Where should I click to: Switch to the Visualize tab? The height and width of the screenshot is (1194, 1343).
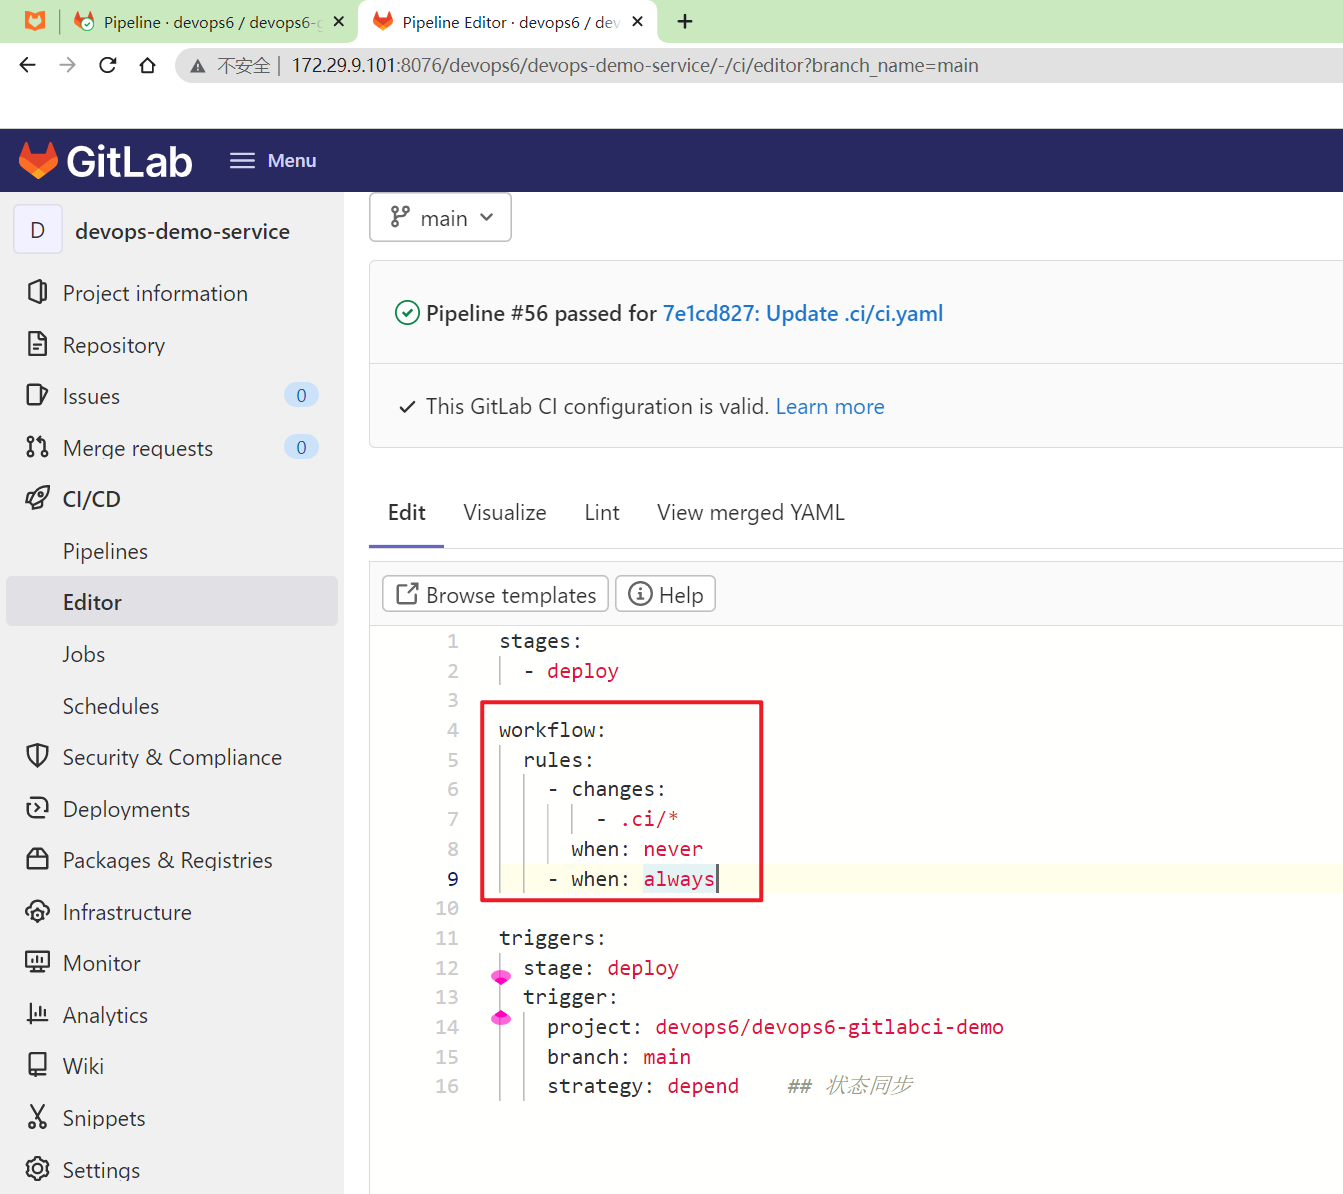(x=505, y=512)
